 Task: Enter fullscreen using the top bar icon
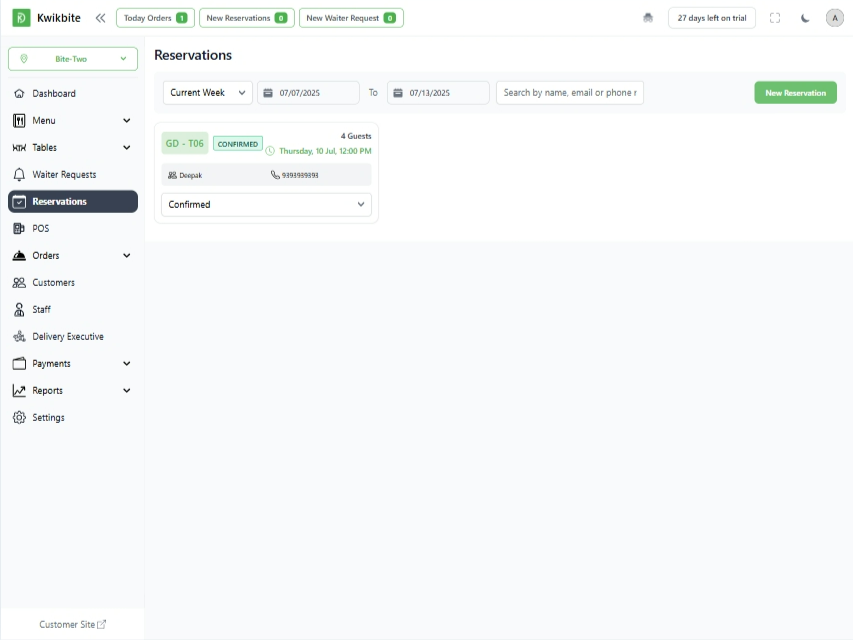pyautogui.click(x=775, y=17)
